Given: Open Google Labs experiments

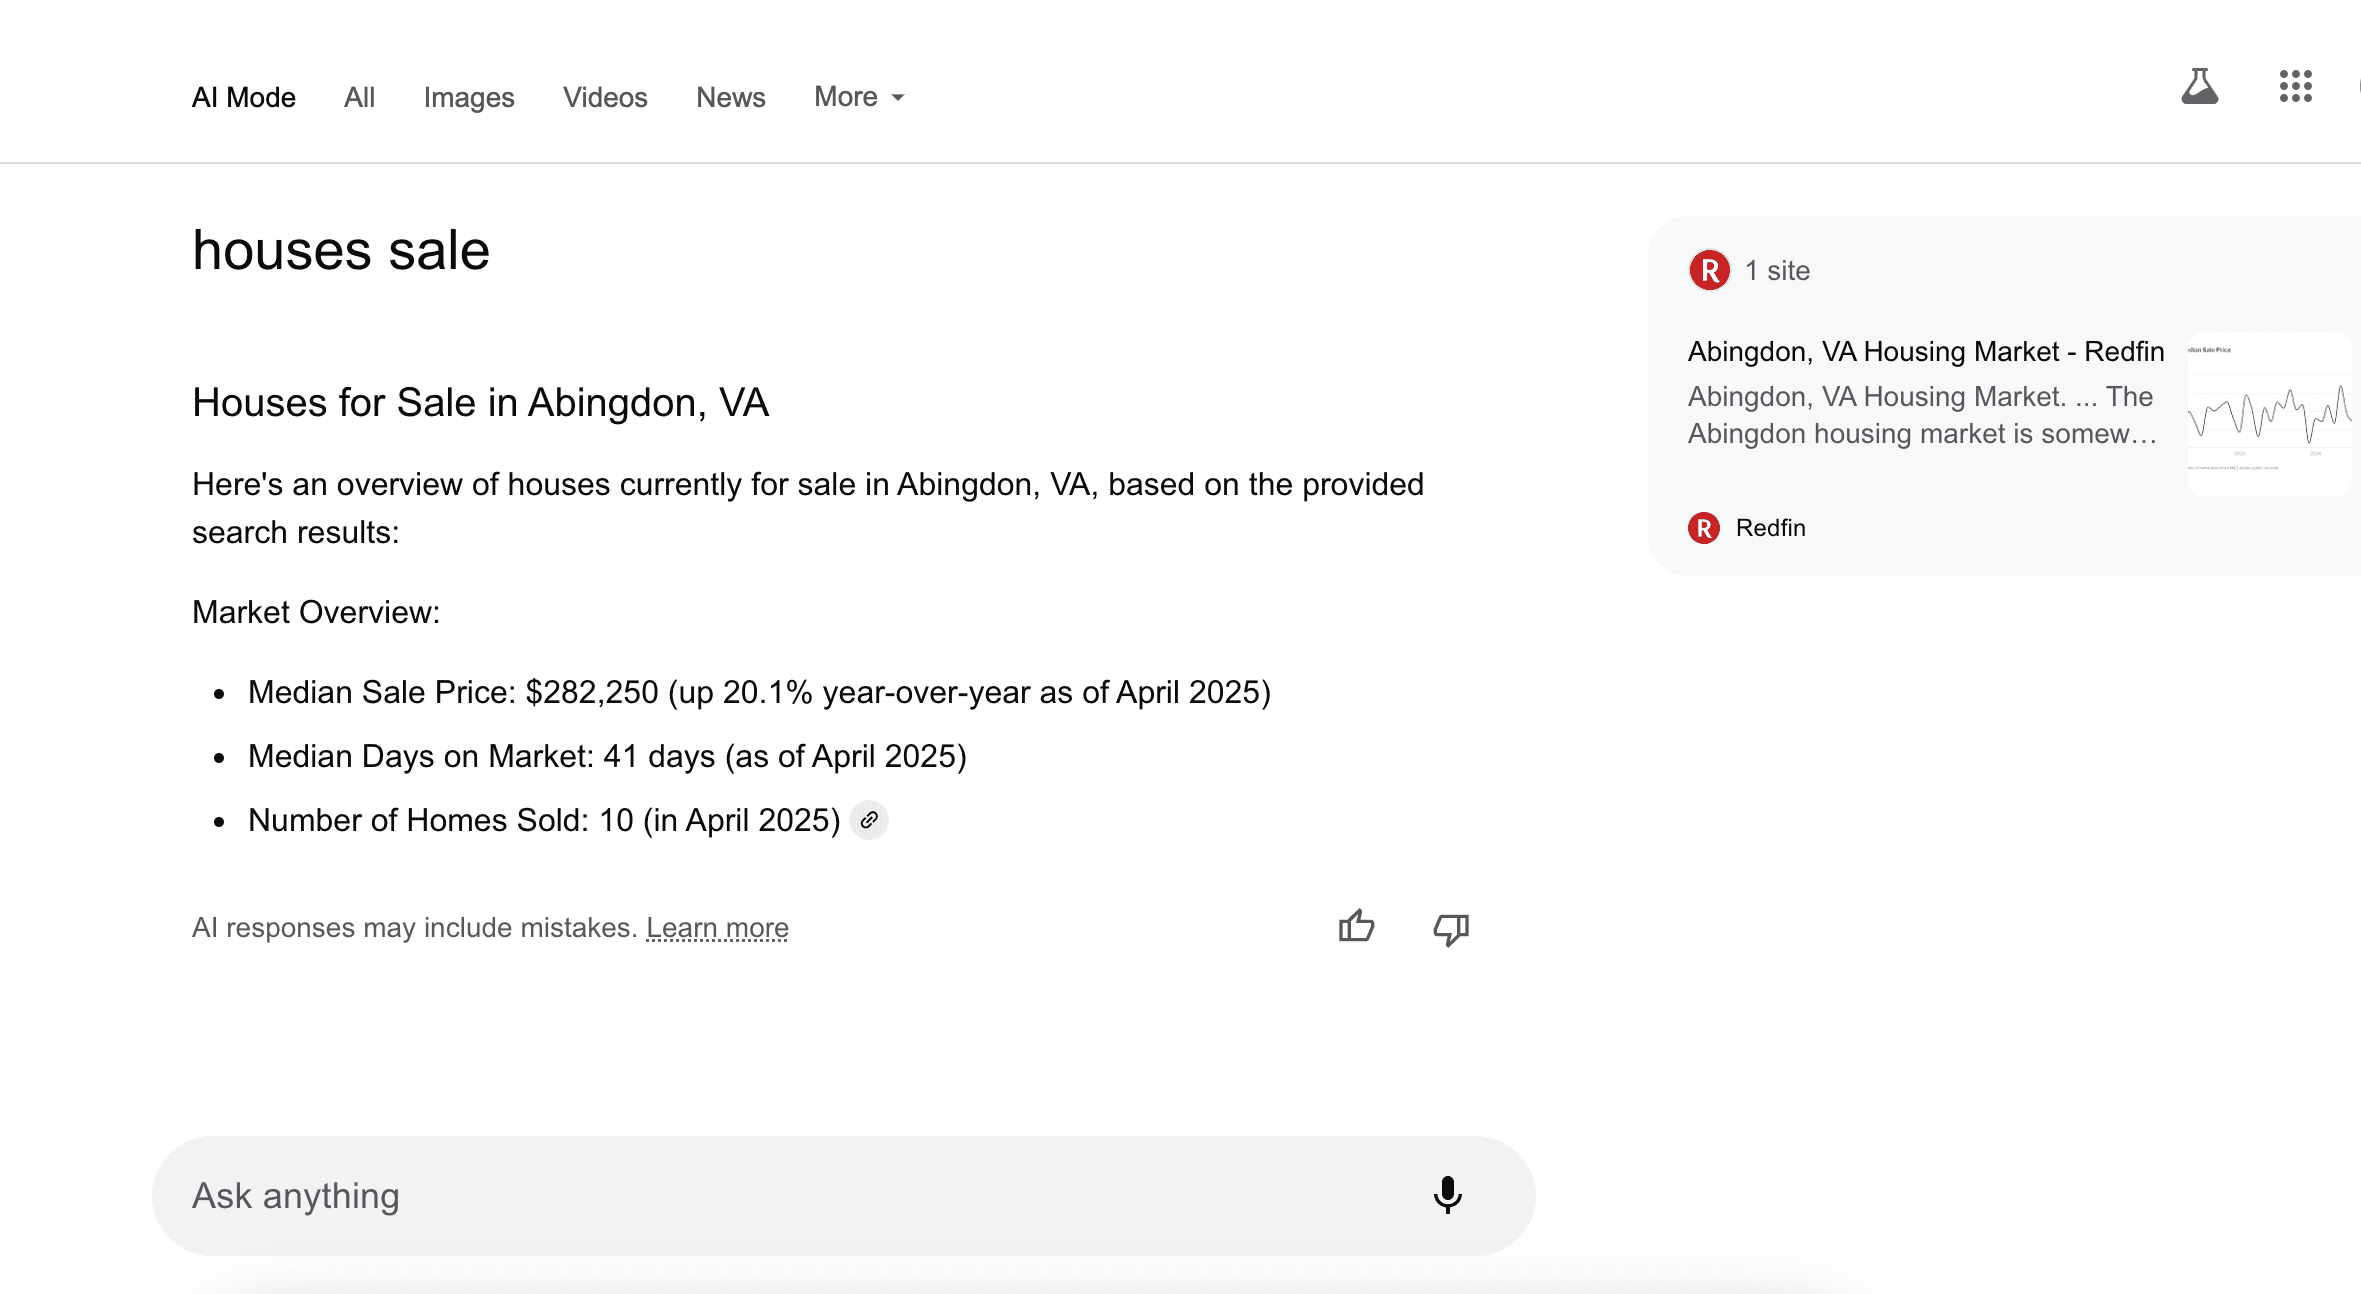Looking at the screenshot, I should point(2199,87).
